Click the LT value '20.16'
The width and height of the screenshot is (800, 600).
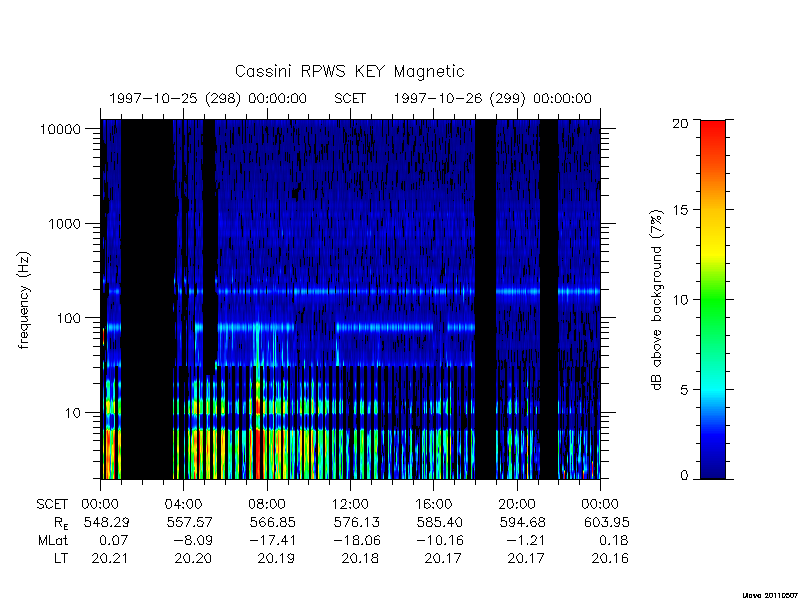610,558
